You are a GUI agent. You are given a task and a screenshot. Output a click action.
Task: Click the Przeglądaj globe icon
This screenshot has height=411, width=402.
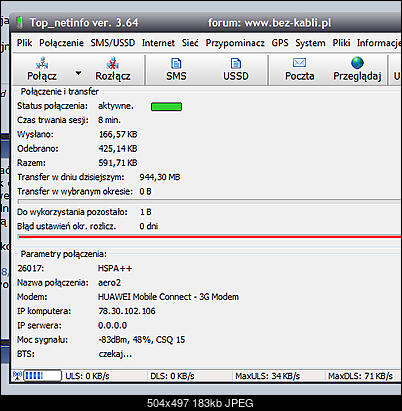357,63
